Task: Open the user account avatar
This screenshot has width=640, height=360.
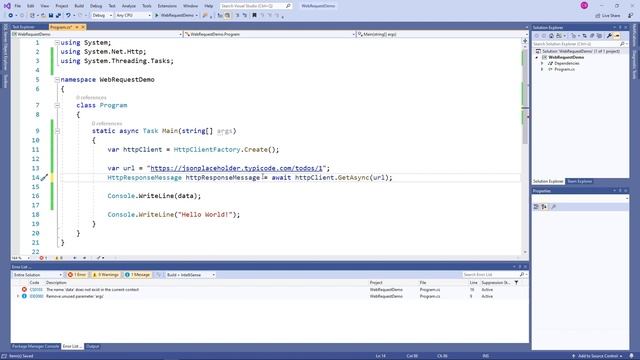Action: click(584, 5)
